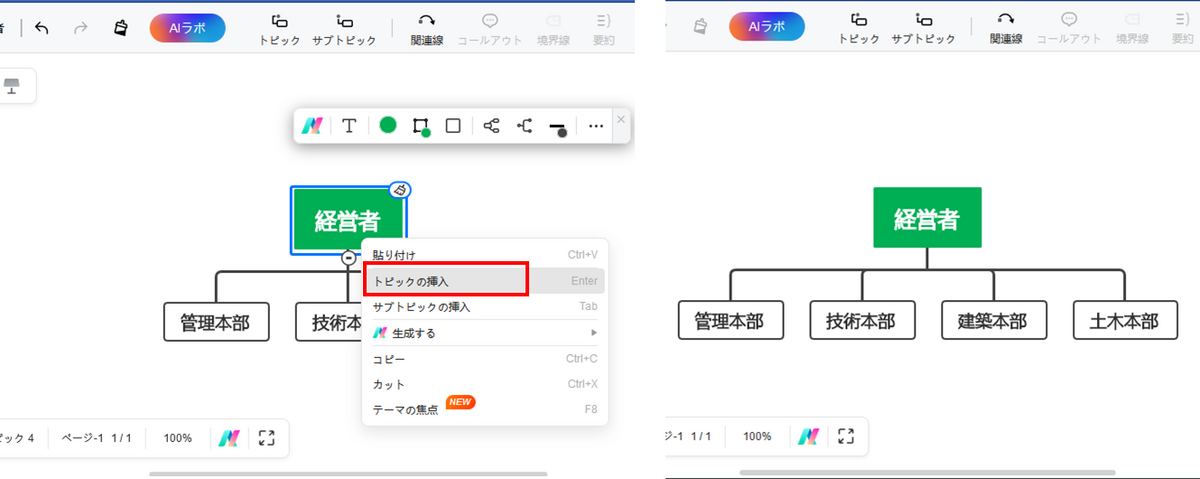
Task: Choose カット from the context menu
Action: point(485,384)
